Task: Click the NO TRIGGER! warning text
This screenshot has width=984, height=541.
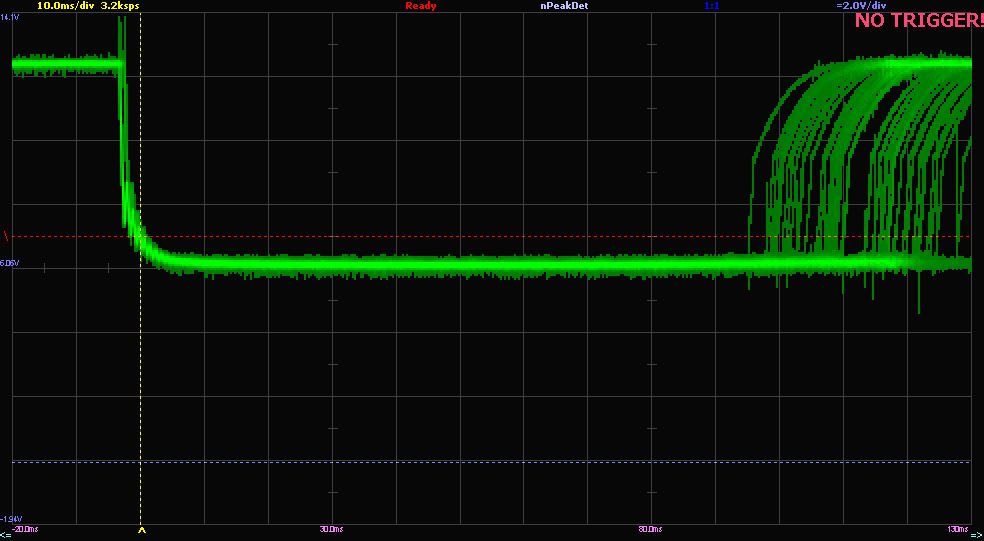Action: [917, 20]
